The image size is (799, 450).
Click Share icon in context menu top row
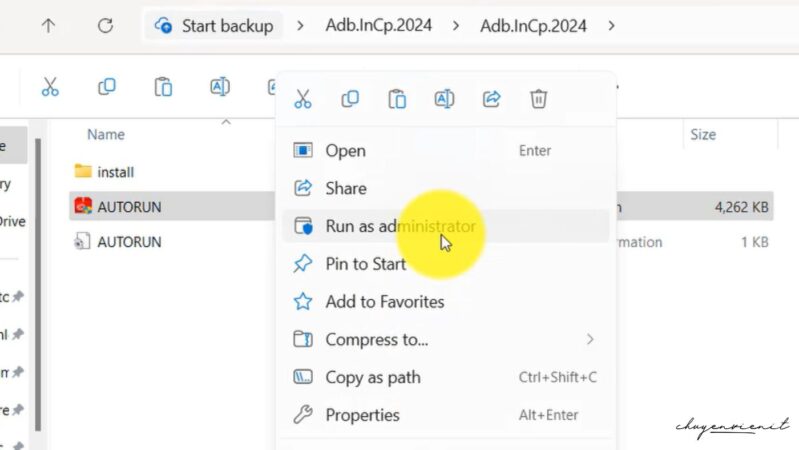[x=492, y=99]
